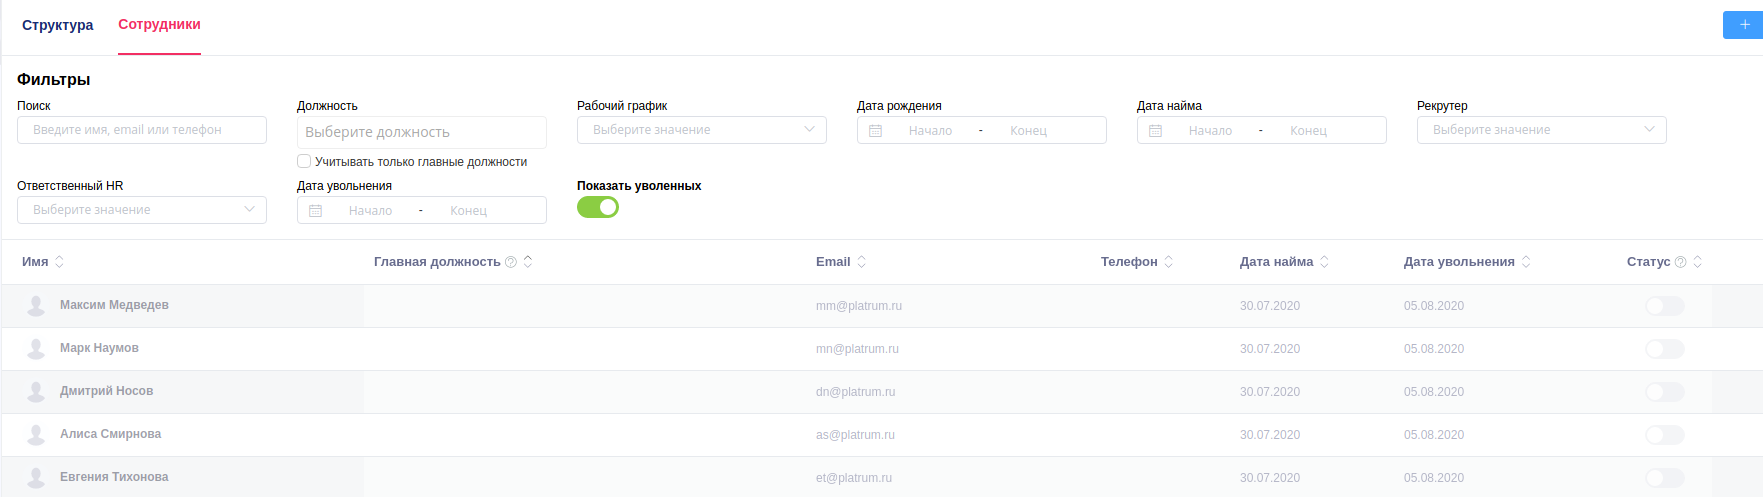Select the Сотрудники tab
The height and width of the screenshot is (497, 1763).
159,25
